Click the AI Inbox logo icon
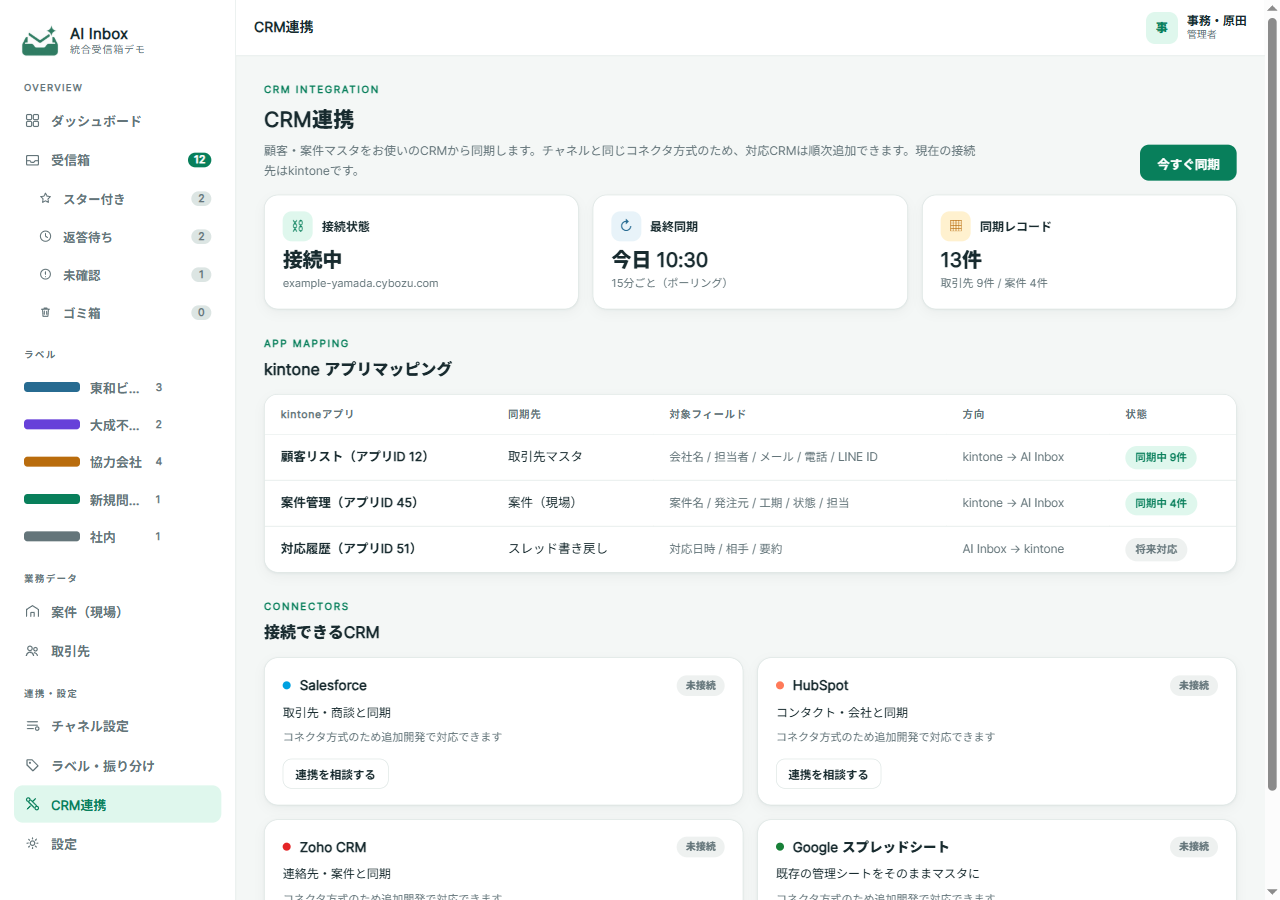Screen dimensions: 1280x900 [40, 41]
